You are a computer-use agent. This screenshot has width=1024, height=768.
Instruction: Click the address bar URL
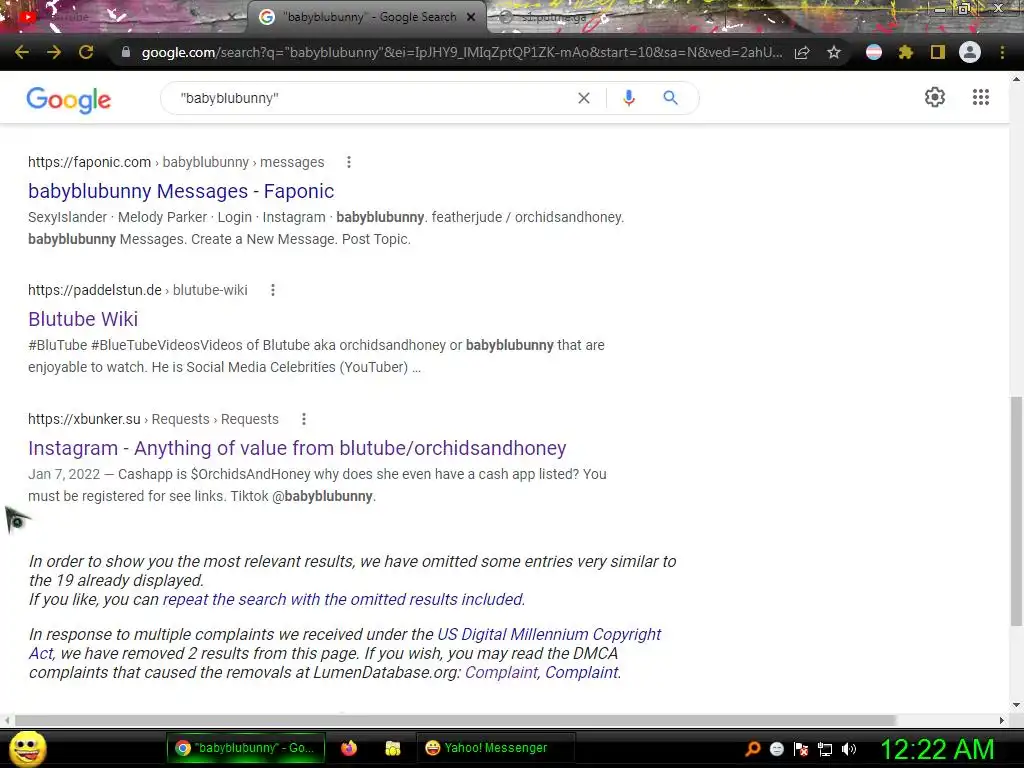[462, 52]
